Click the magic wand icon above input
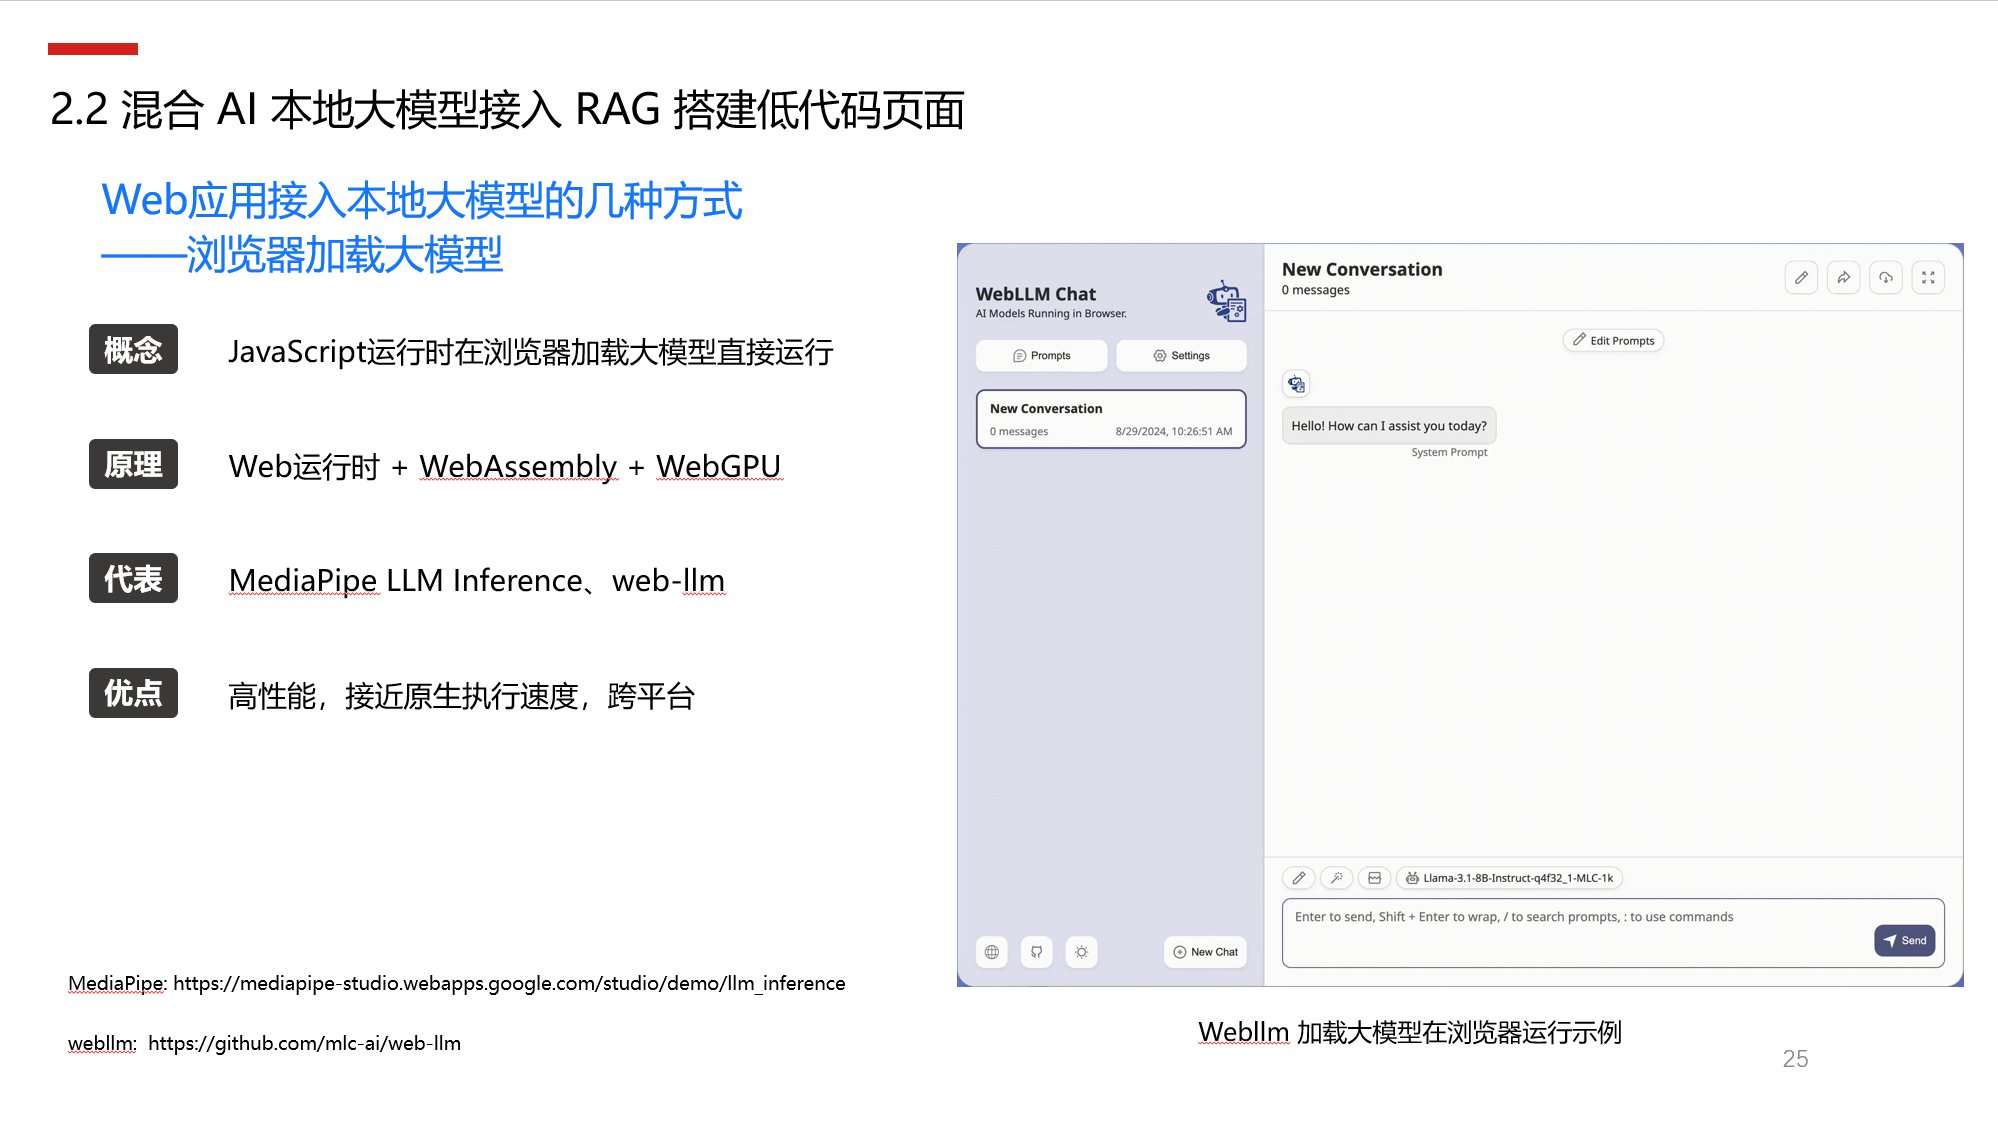Viewport: 1998px width, 1126px height. click(x=1337, y=878)
